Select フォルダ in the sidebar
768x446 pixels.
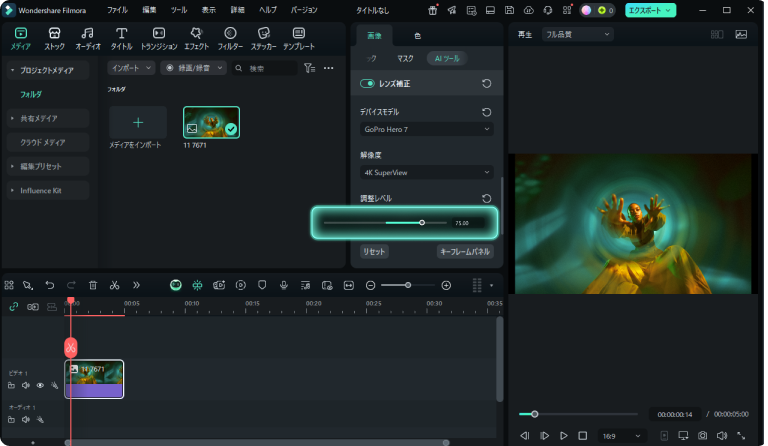(31, 94)
